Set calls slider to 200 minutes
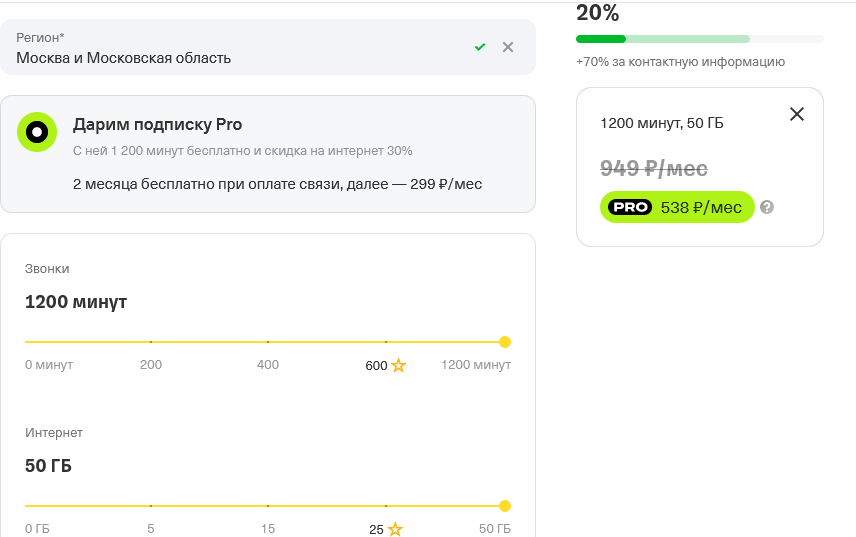856x537 pixels. pos(151,342)
